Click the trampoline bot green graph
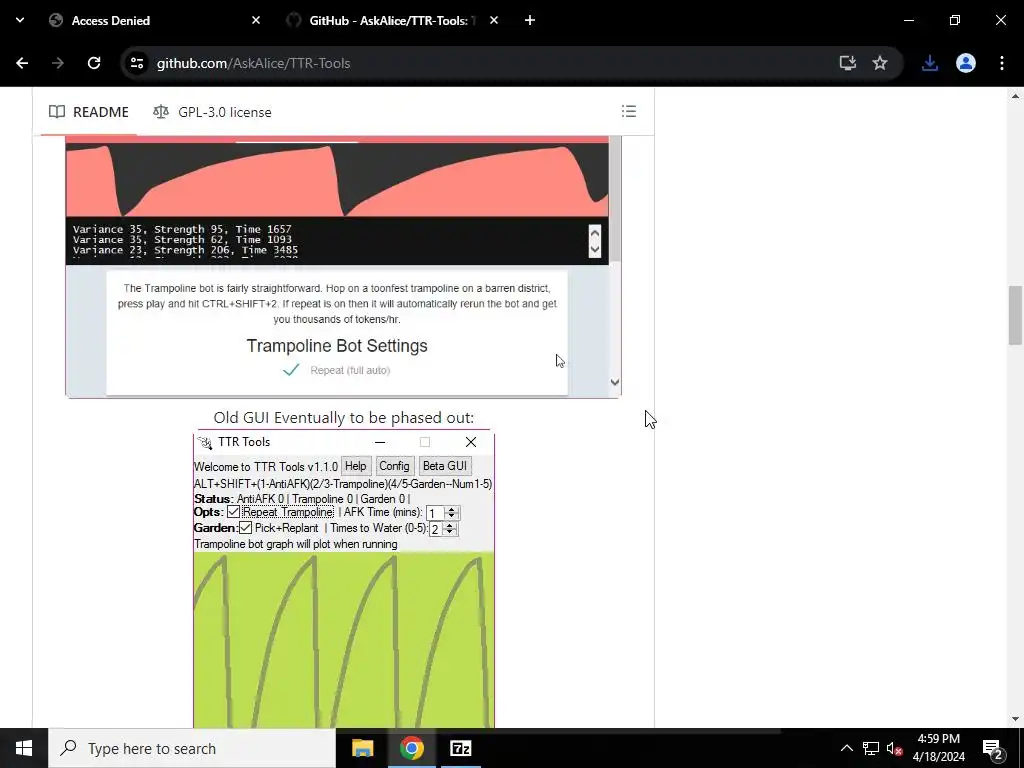1024x768 pixels. 344,639
